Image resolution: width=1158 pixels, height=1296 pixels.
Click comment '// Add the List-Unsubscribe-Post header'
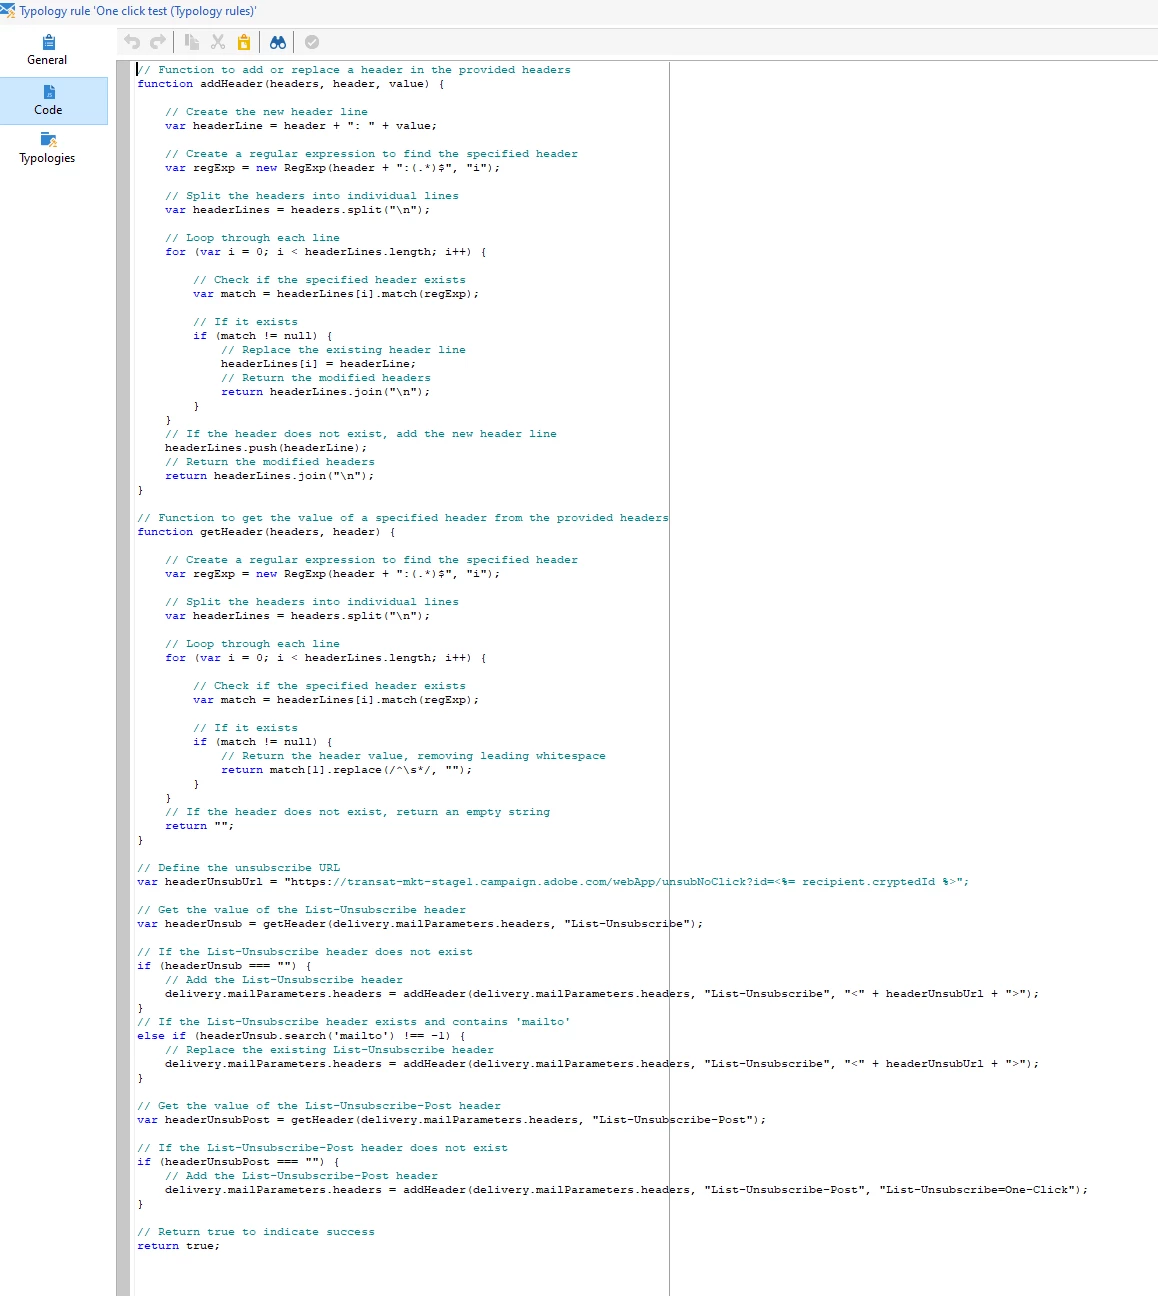point(301,1176)
